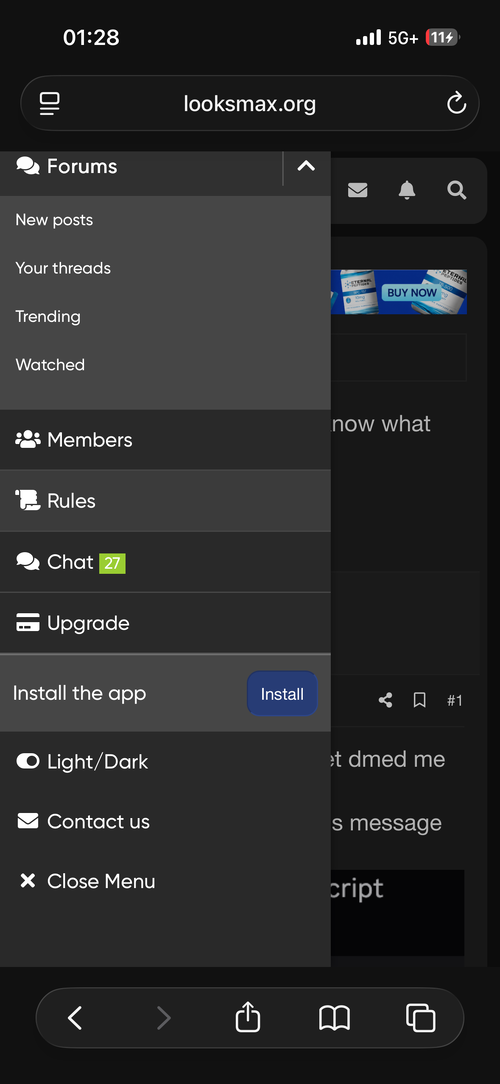
Task: Tap the looksmax.org address bar
Action: pyautogui.click(x=250, y=104)
